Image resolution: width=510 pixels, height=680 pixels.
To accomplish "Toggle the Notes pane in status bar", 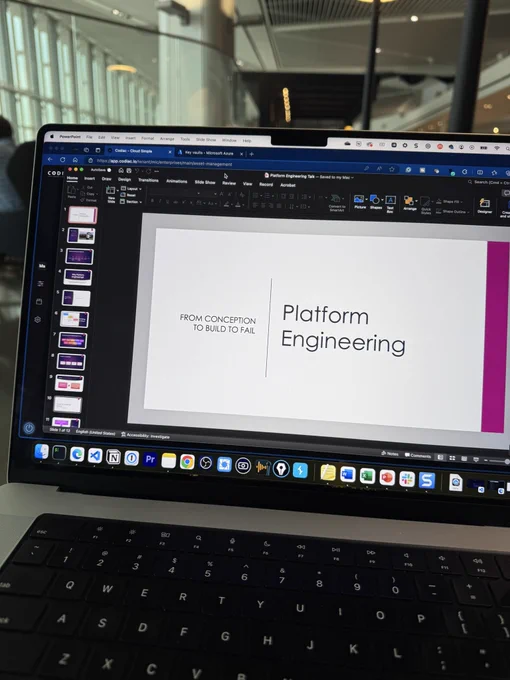I will [x=389, y=454].
